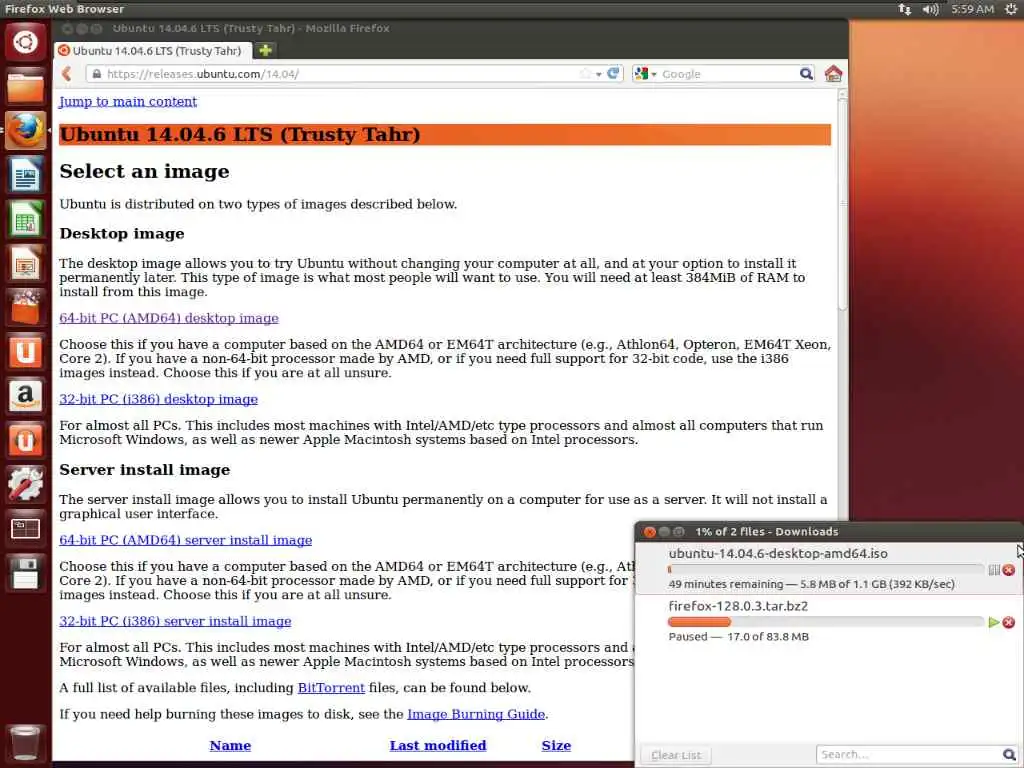
Task: Sort file list by Size column
Action: click(x=556, y=745)
